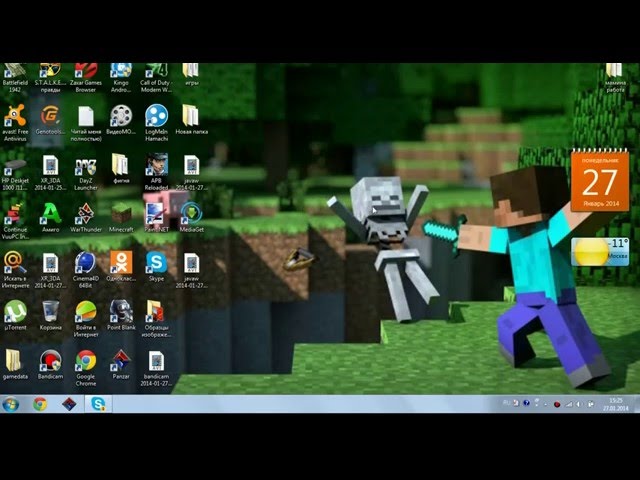640x480 pixels.
Task: Launch MediaGet
Action: tap(191, 217)
